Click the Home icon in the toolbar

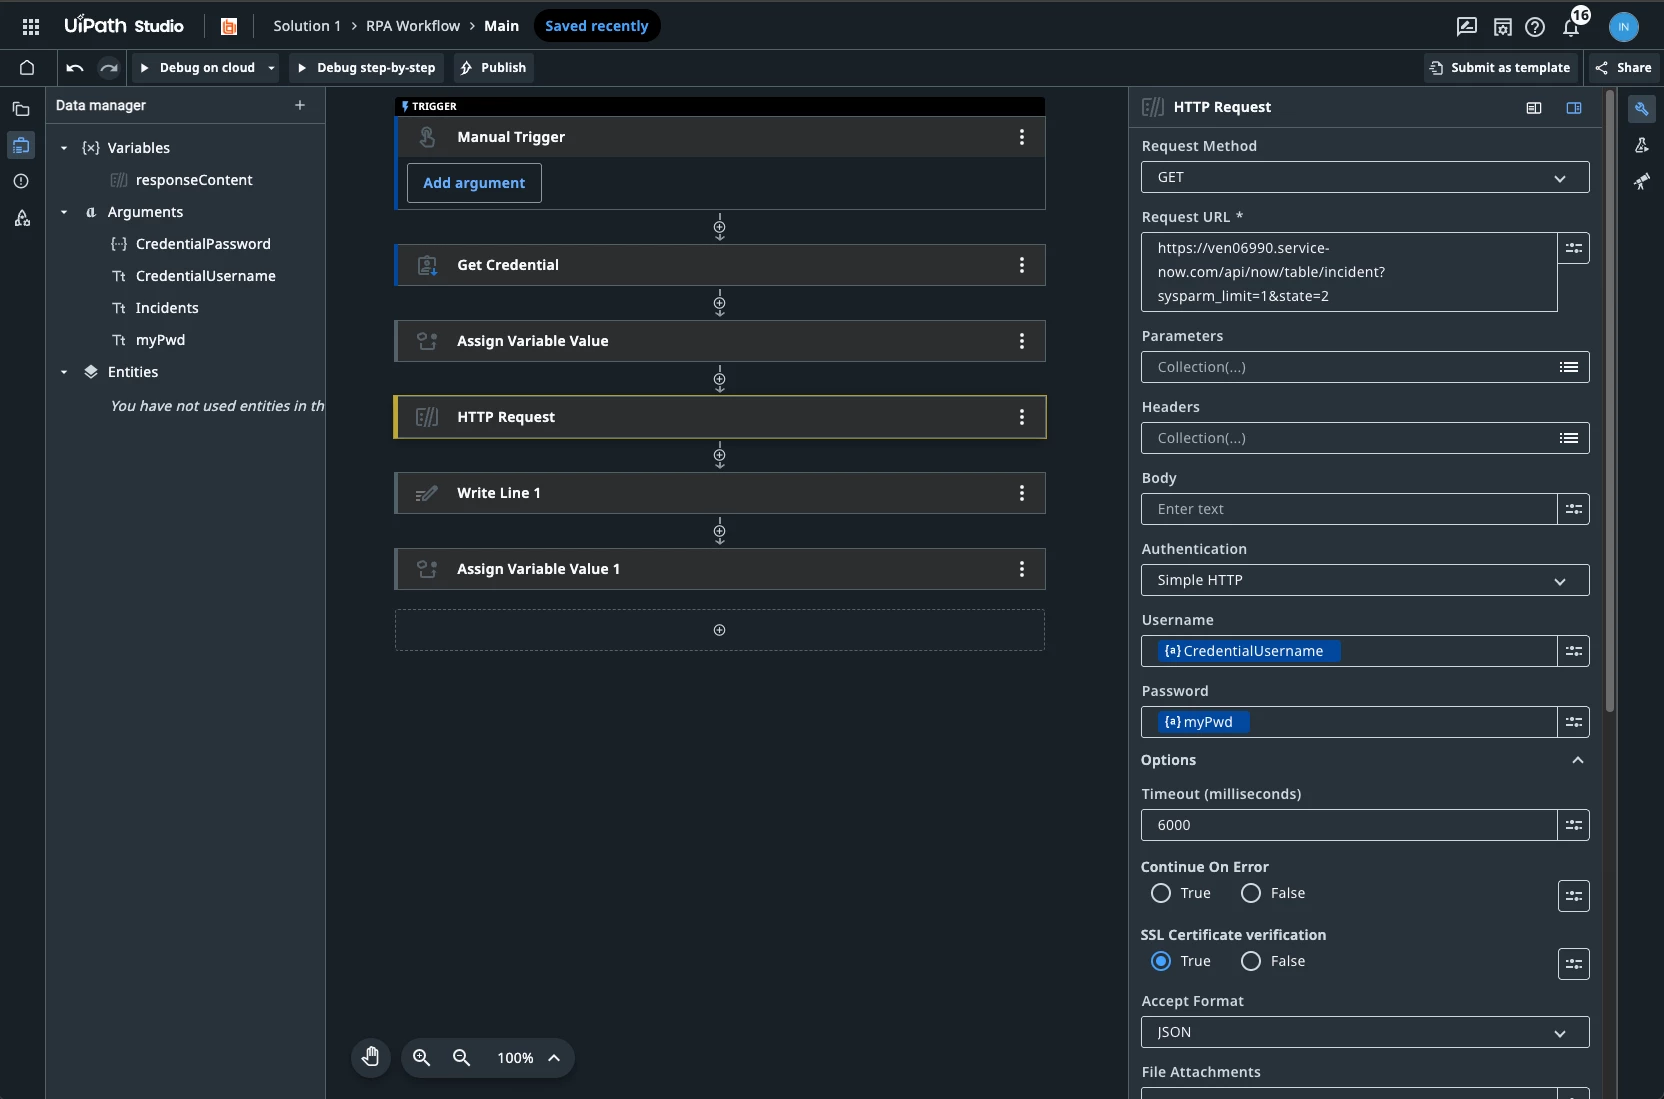(x=27, y=68)
